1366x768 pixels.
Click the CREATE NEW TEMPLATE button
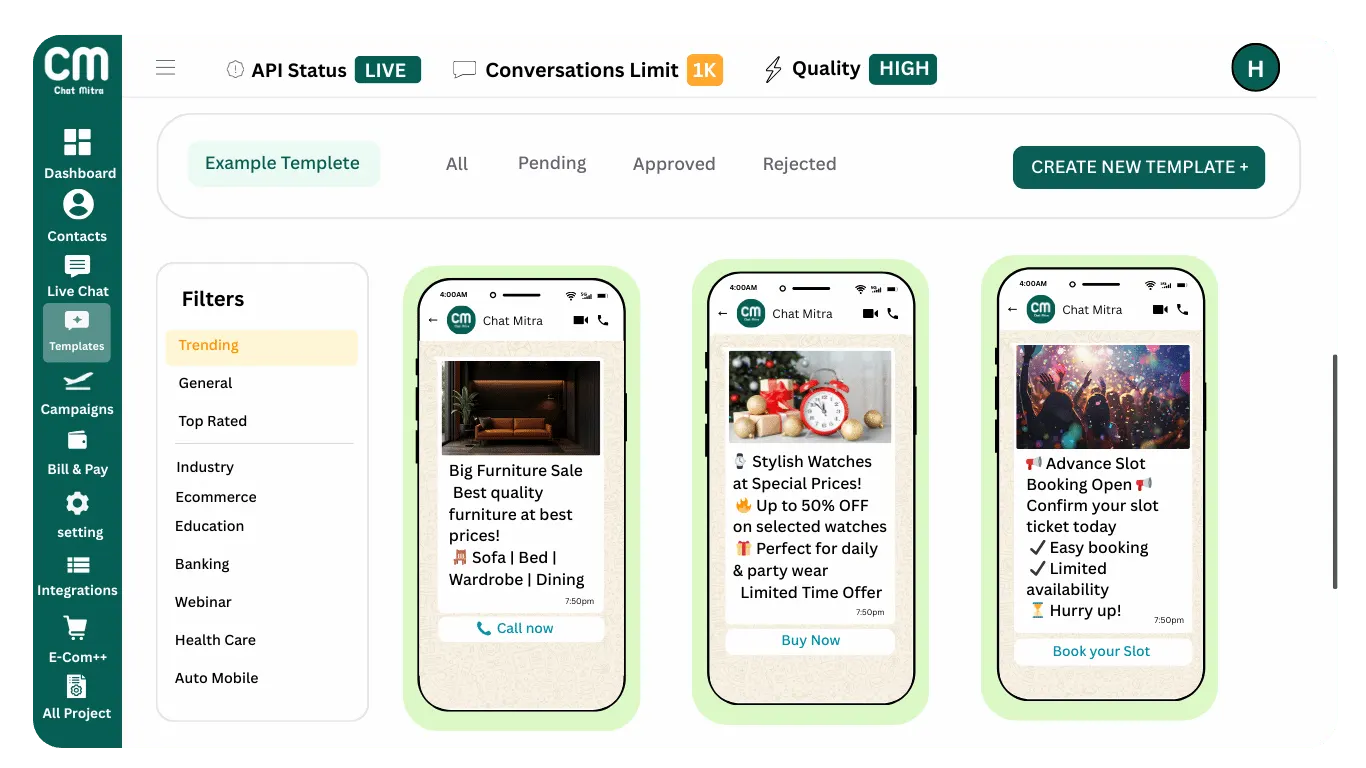[x=1138, y=167]
